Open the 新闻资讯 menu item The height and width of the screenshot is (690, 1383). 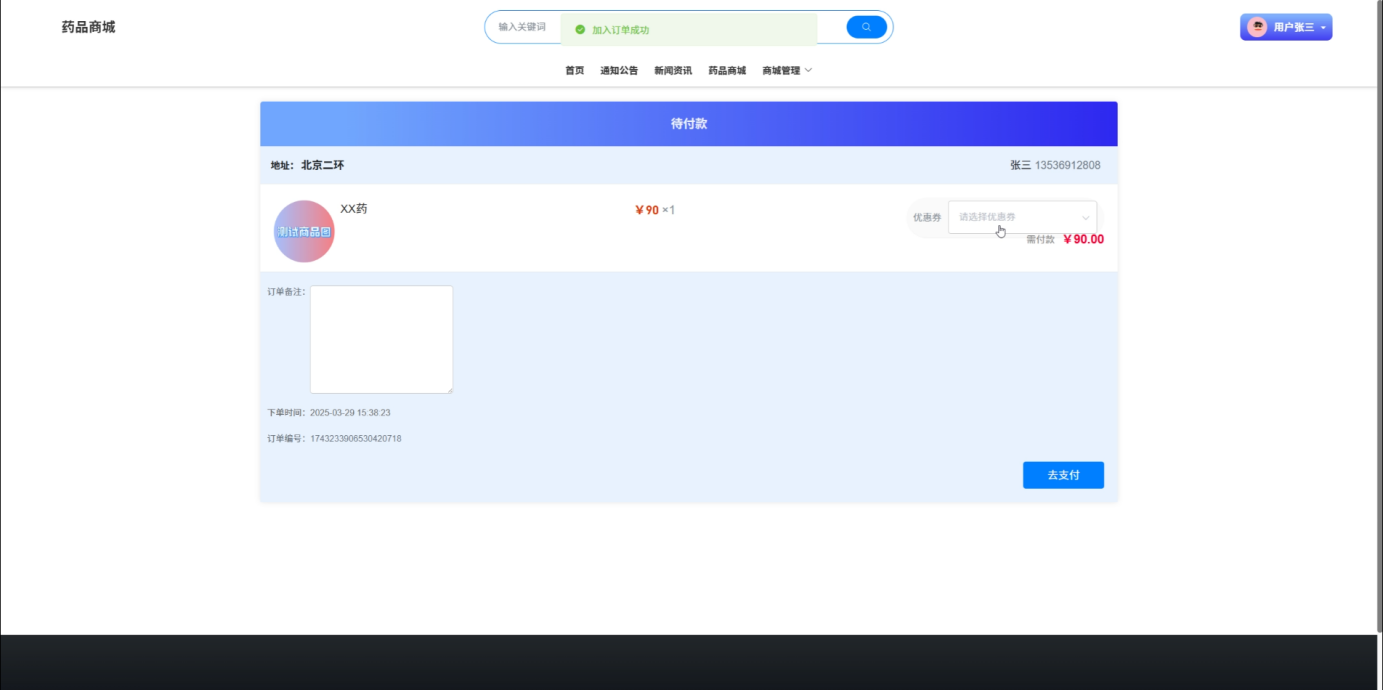pos(673,70)
